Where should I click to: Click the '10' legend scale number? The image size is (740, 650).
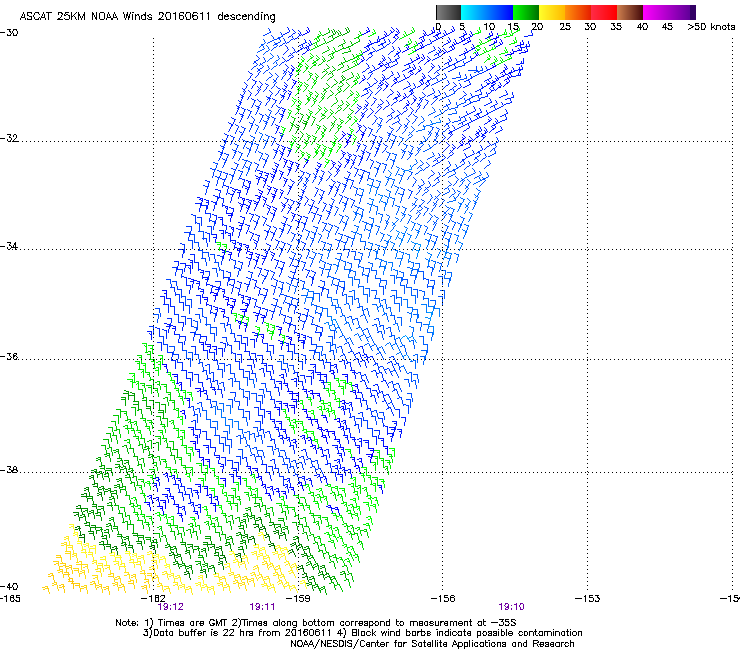(x=489, y=27)
